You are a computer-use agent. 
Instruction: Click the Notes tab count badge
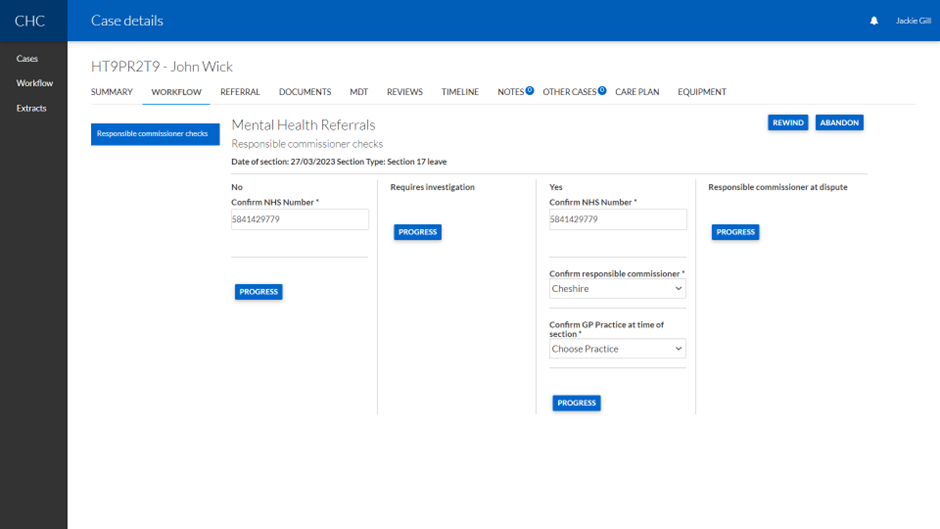530,91
